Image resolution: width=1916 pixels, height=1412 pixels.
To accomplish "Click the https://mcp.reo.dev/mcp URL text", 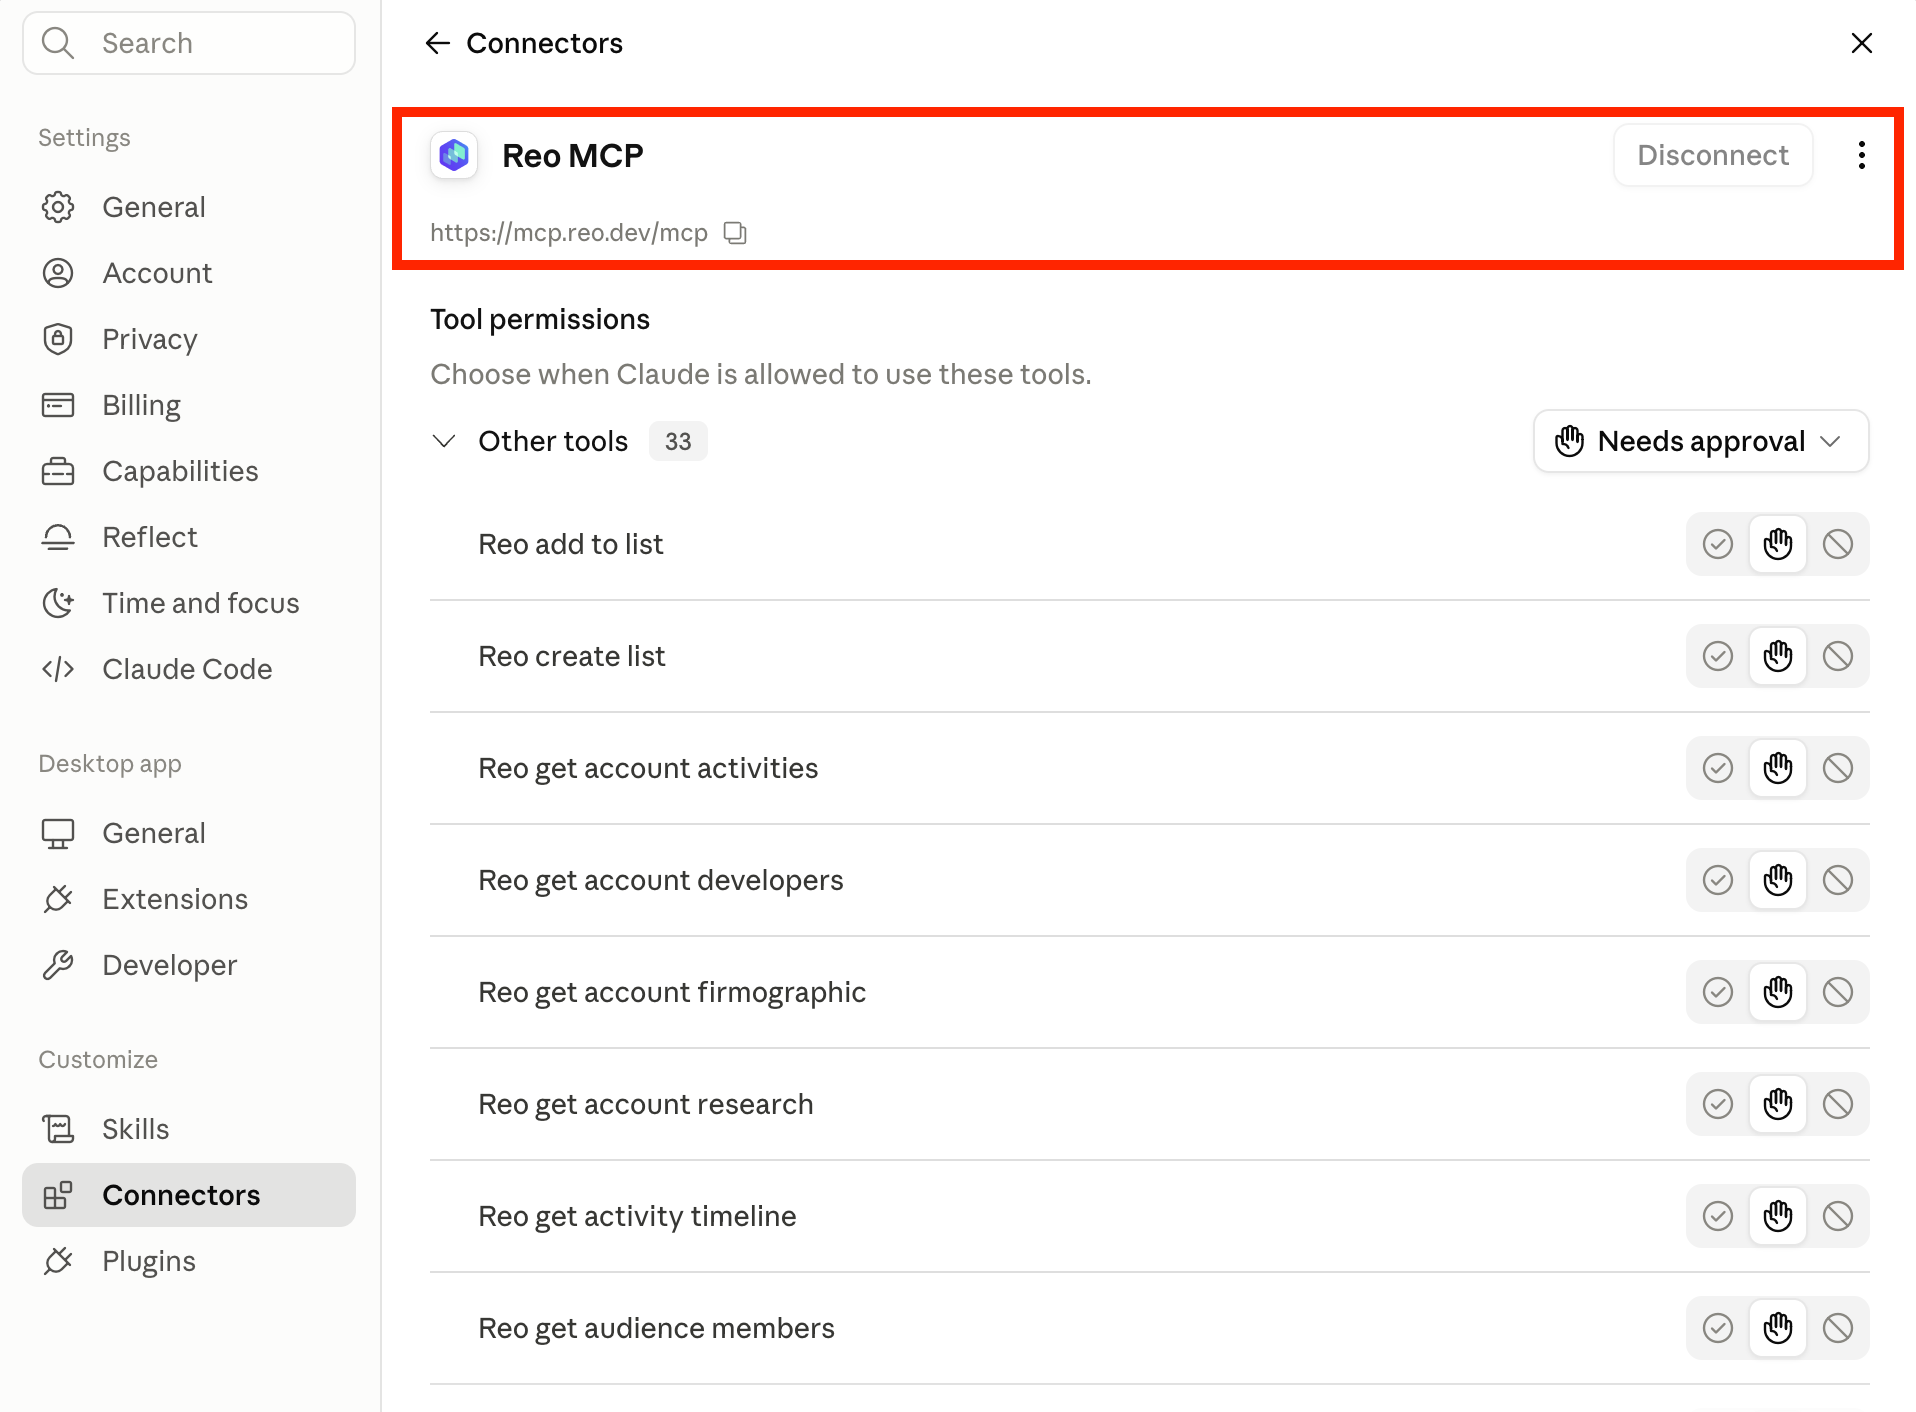I will (x=569, y=233).
